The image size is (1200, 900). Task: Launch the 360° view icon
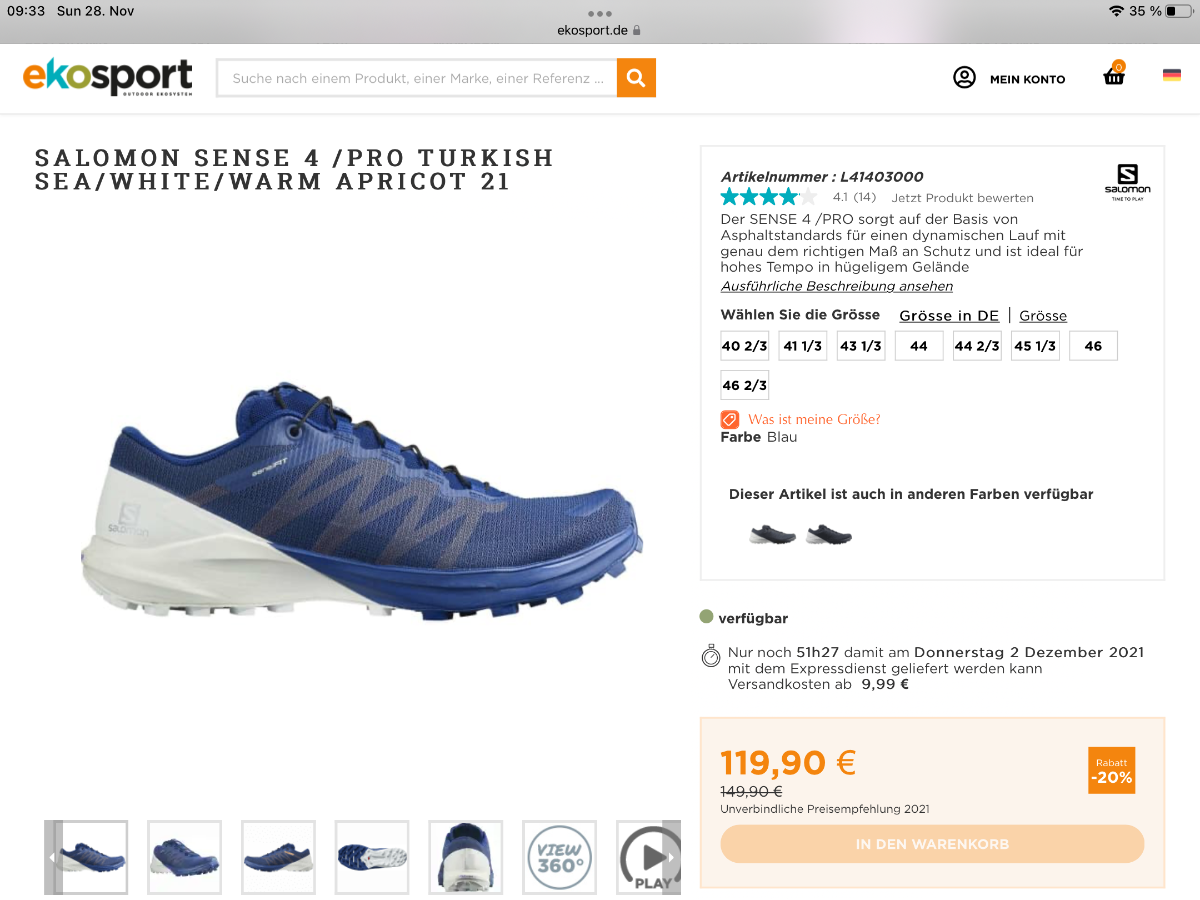click(560, 857)
